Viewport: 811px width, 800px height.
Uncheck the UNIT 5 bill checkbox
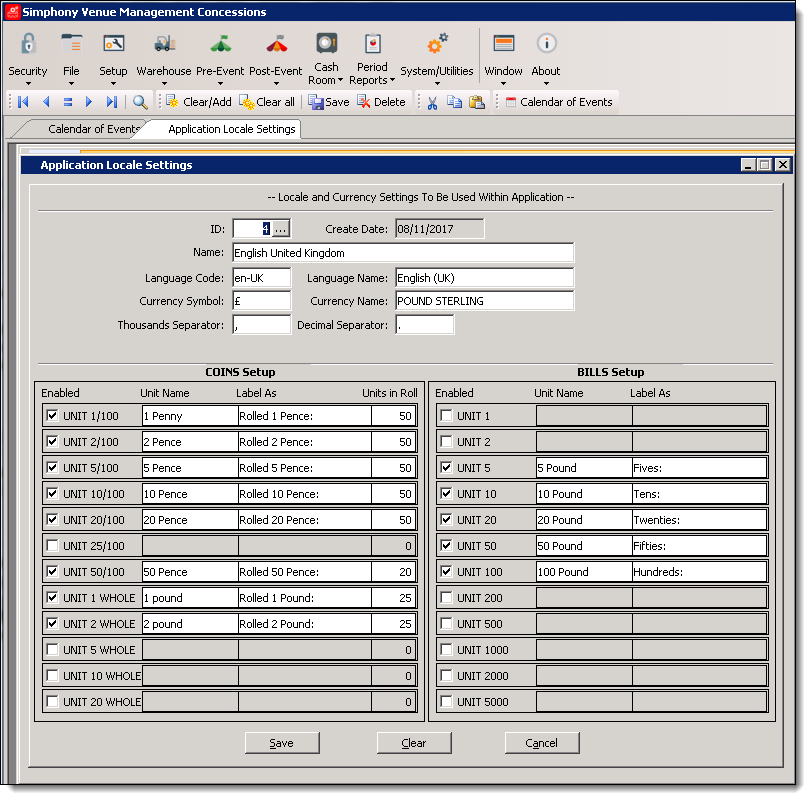pyautogui.click(x=446, y=467)
